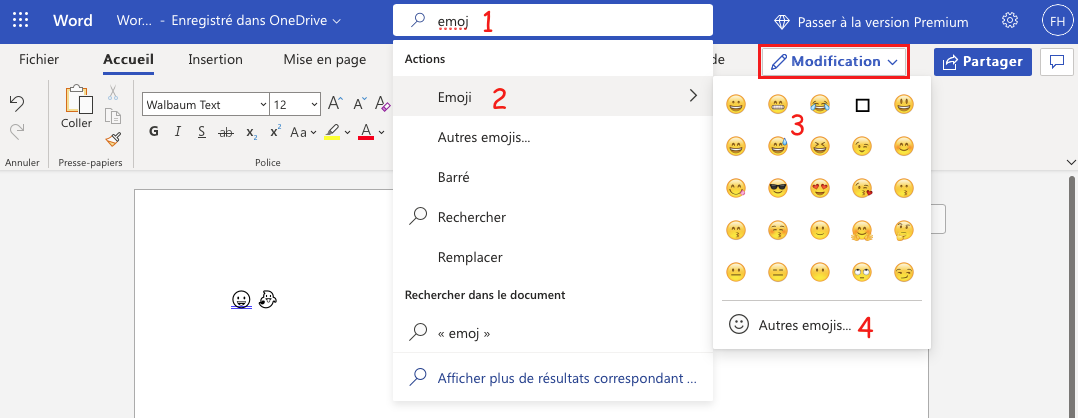Collapse the ribbon with the chevron
Viewport: 1078px width, 418px height.
tap(1070, 162)
